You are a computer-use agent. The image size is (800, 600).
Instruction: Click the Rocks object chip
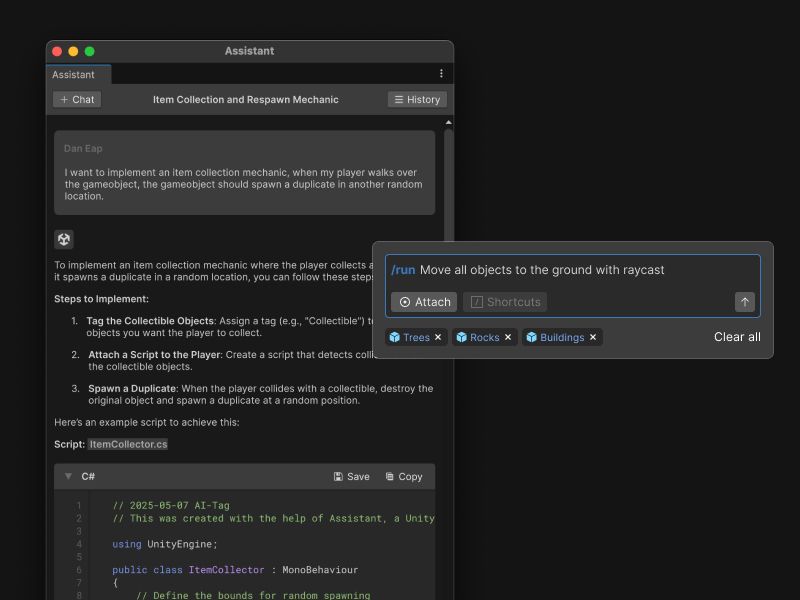[478, 338]
